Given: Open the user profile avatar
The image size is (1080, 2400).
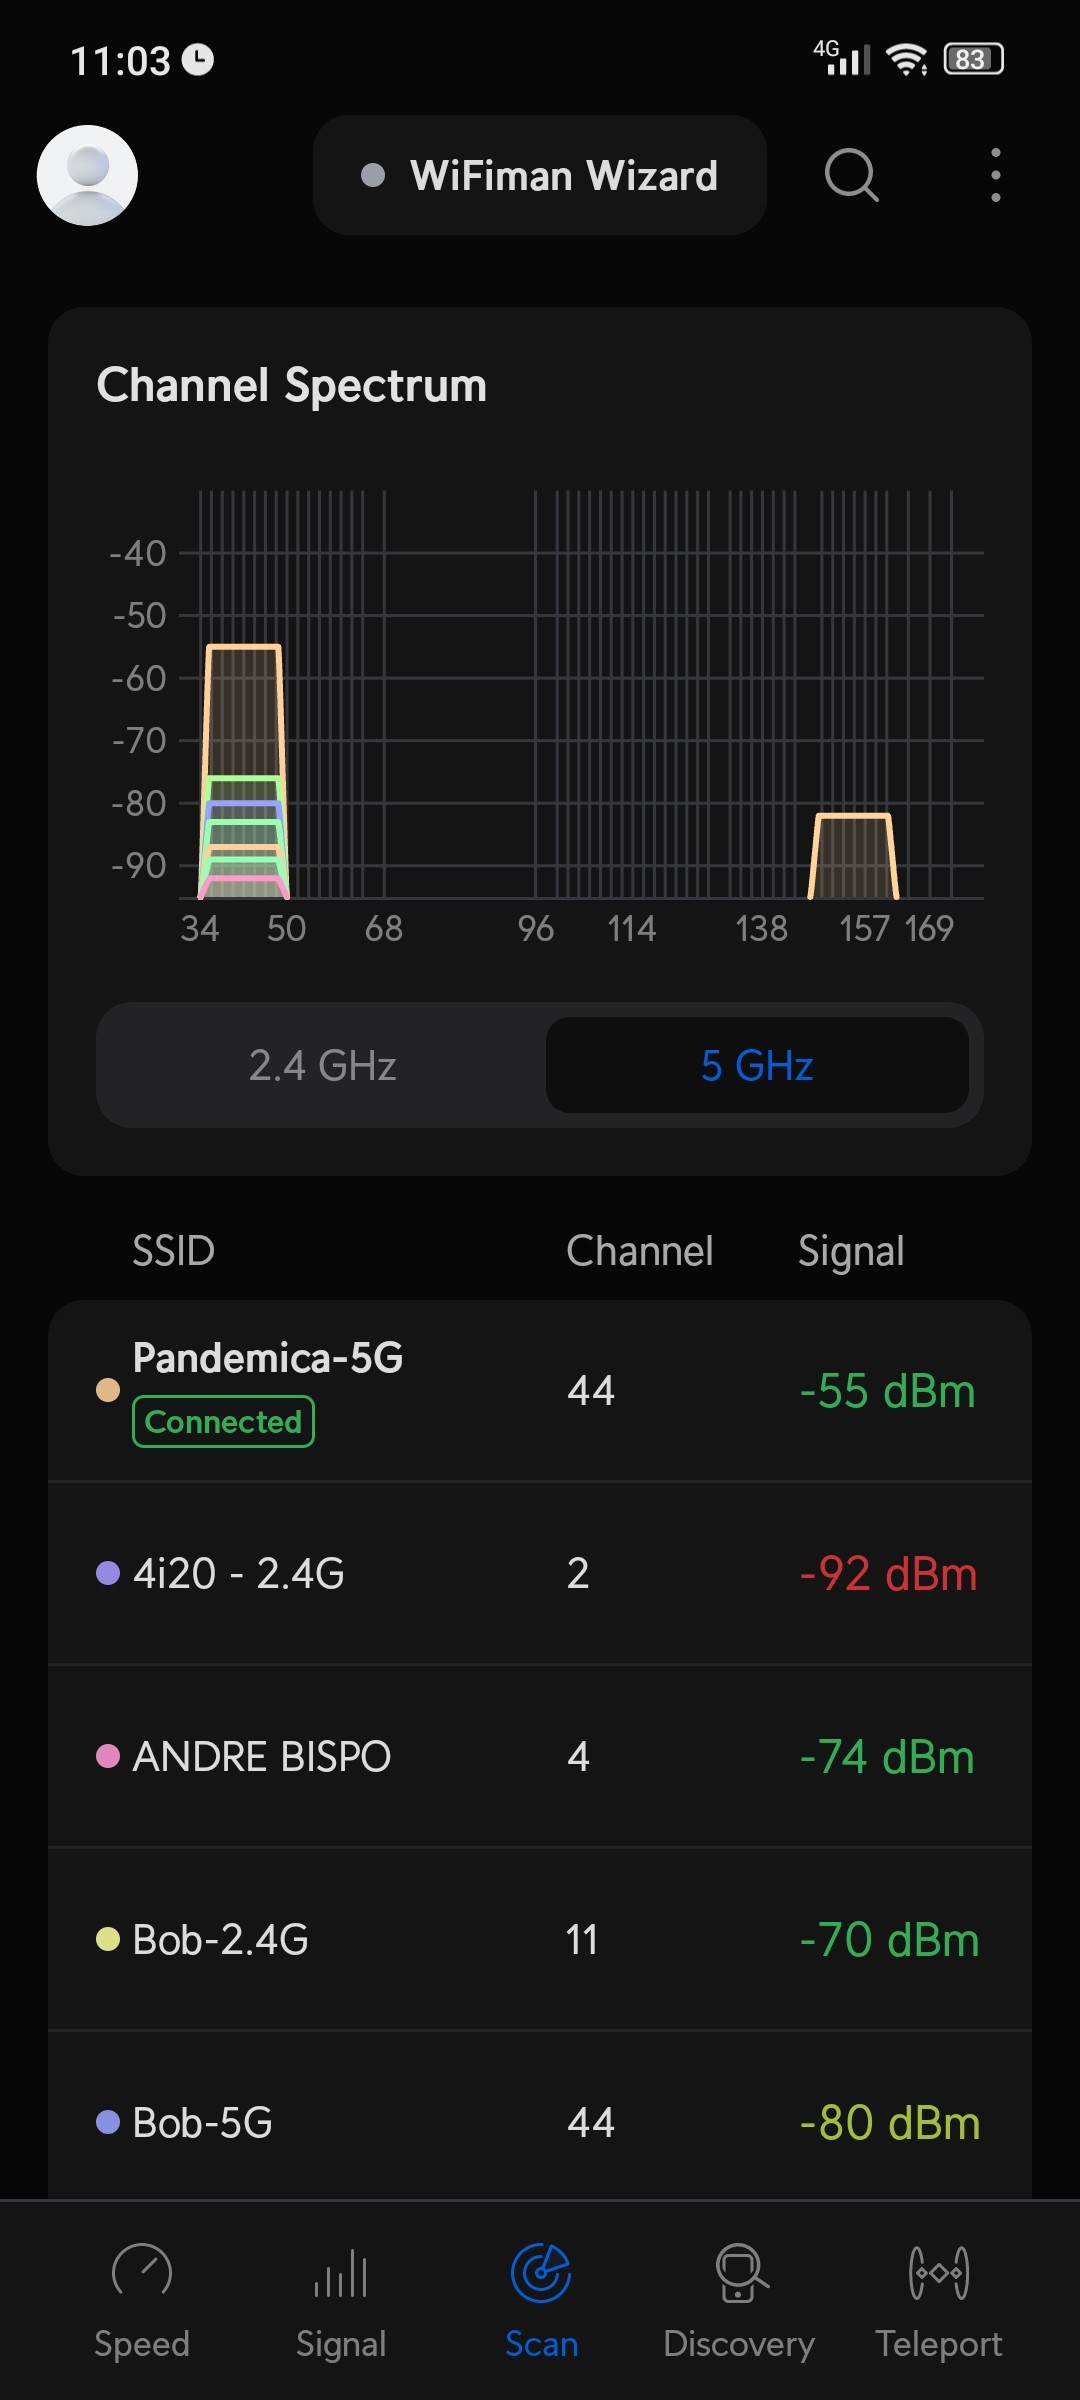Looking at the screenshot, I should click(x=87, y=175).
